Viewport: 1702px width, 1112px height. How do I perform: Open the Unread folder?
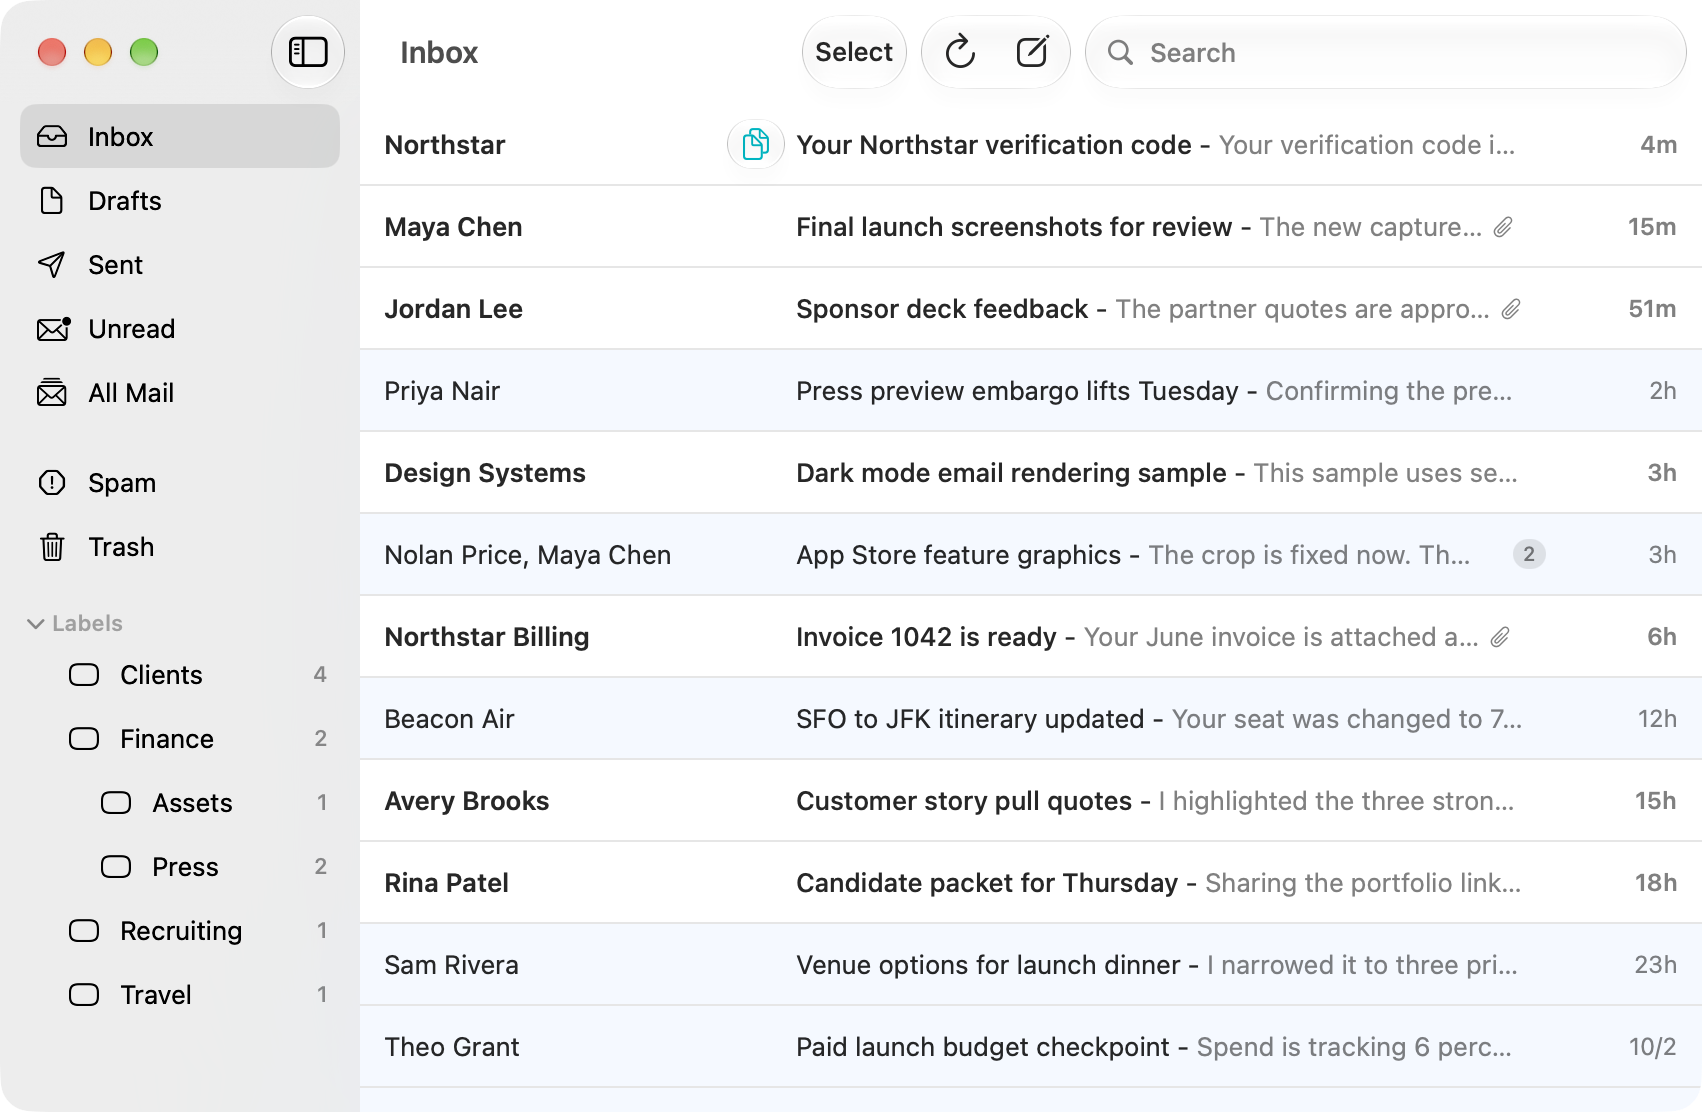(180, 329)
